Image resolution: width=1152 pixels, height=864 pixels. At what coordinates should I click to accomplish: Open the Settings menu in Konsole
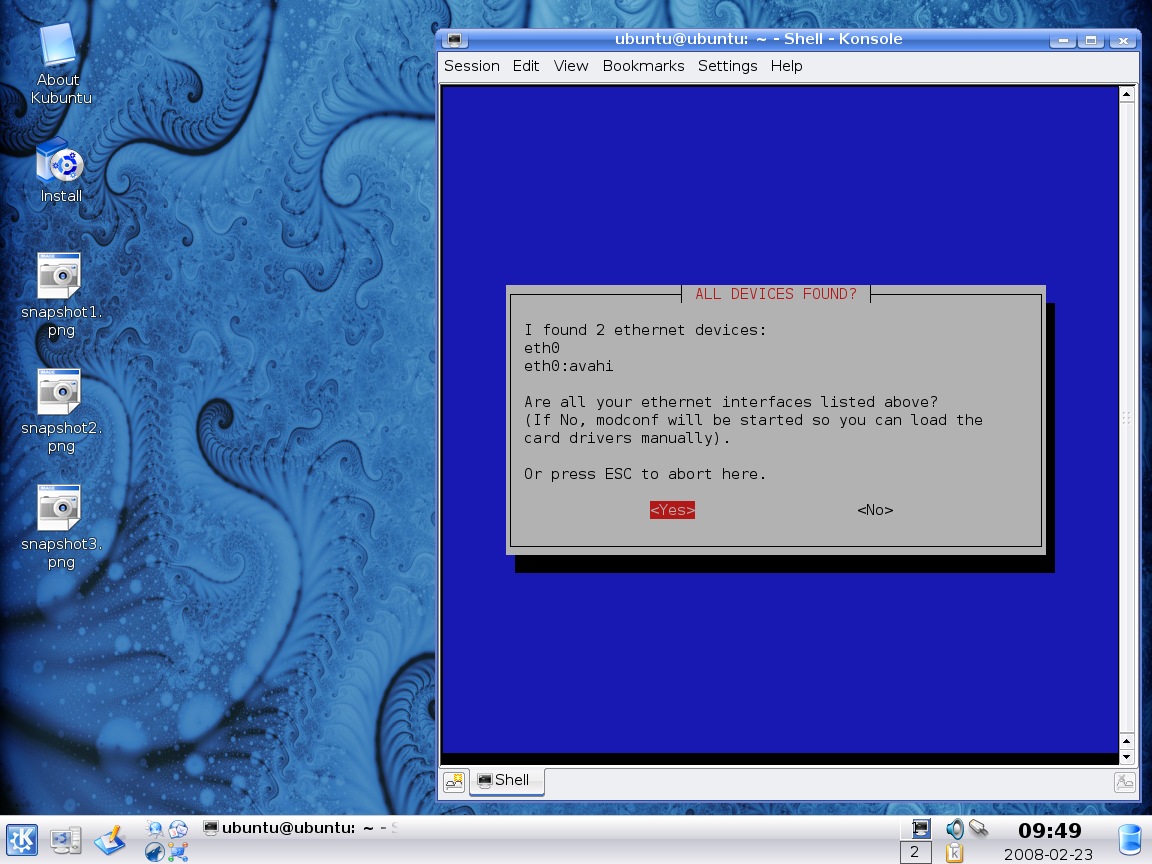[x=727, y=66]
